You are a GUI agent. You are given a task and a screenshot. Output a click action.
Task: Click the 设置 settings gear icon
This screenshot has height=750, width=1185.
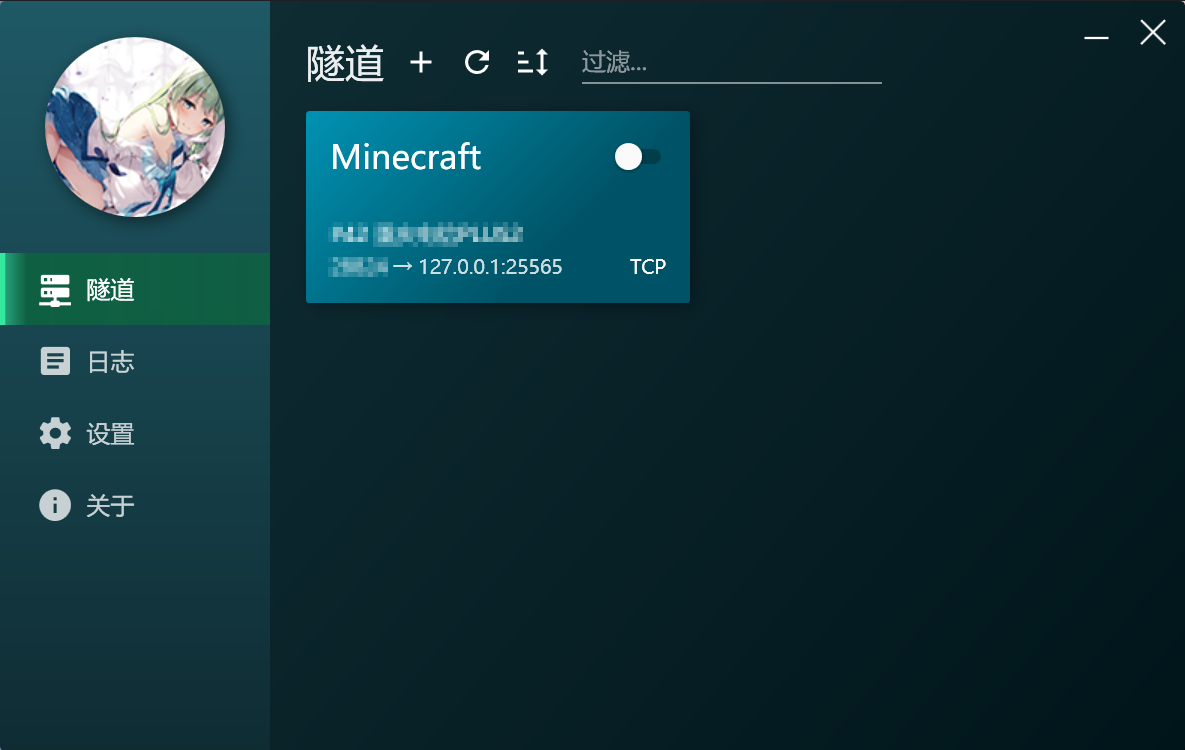[x=55, y=433]
